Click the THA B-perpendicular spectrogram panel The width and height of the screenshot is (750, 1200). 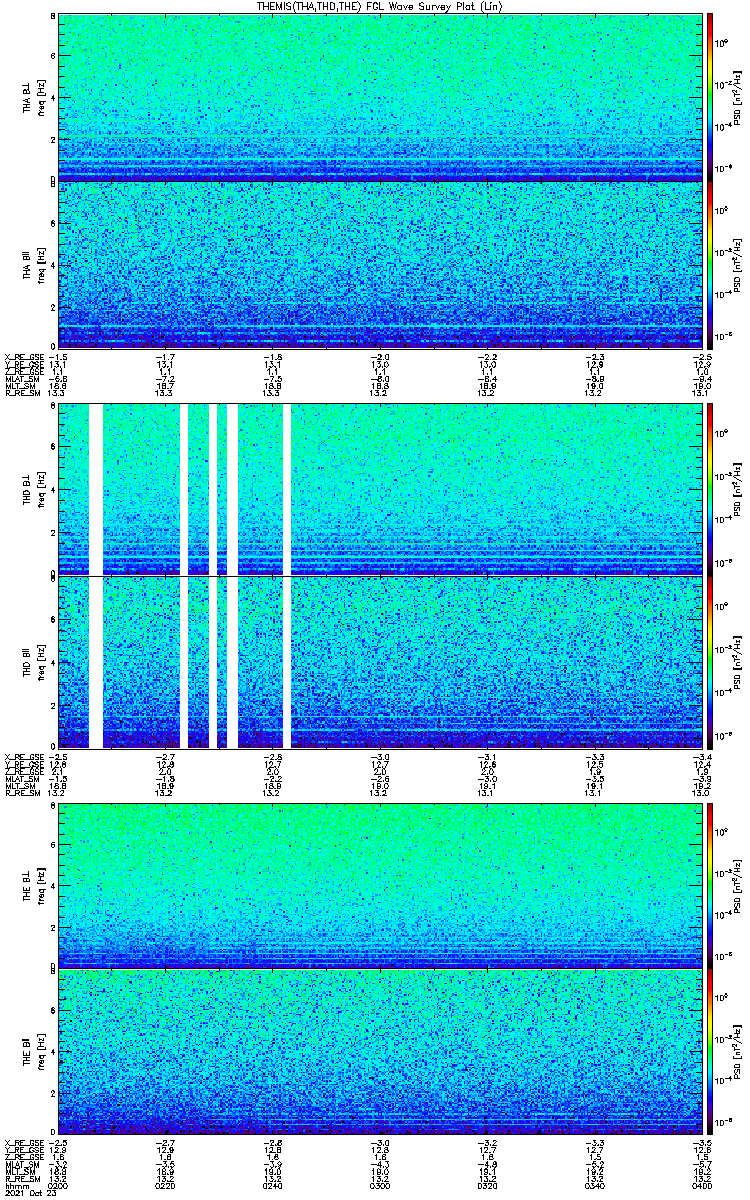click(379, 97)
